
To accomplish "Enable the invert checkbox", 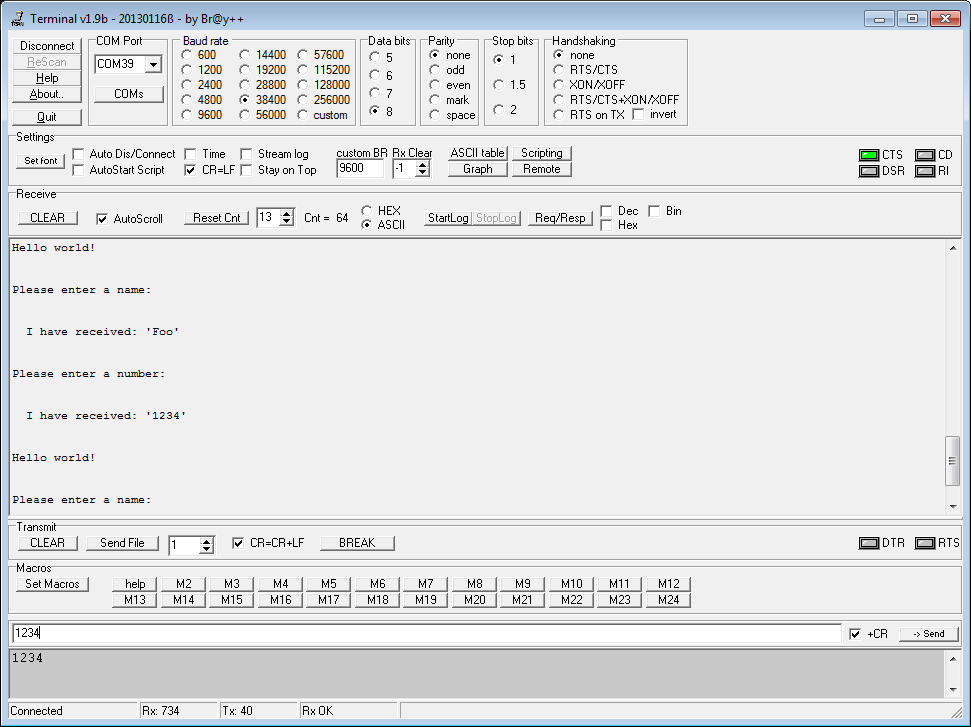I will tap(638, 115).
